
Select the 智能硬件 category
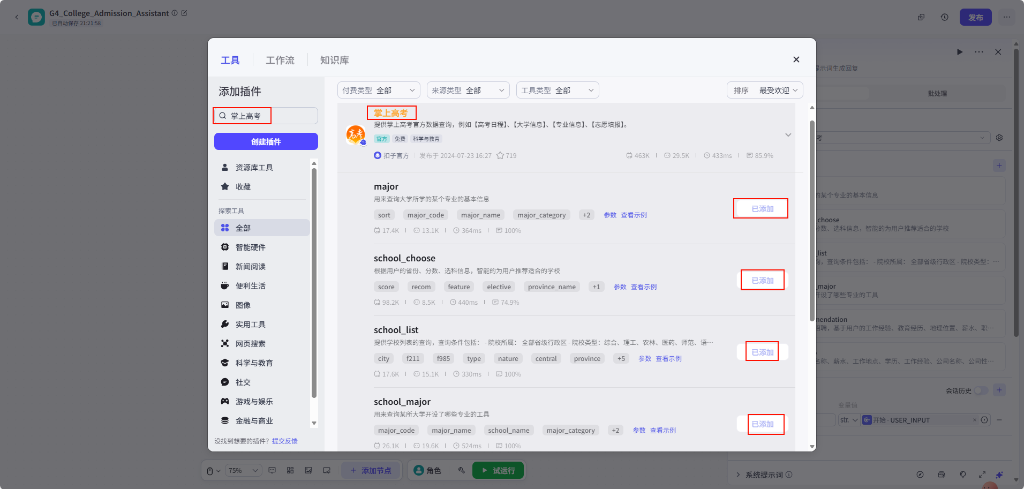[x=262, y=247]
